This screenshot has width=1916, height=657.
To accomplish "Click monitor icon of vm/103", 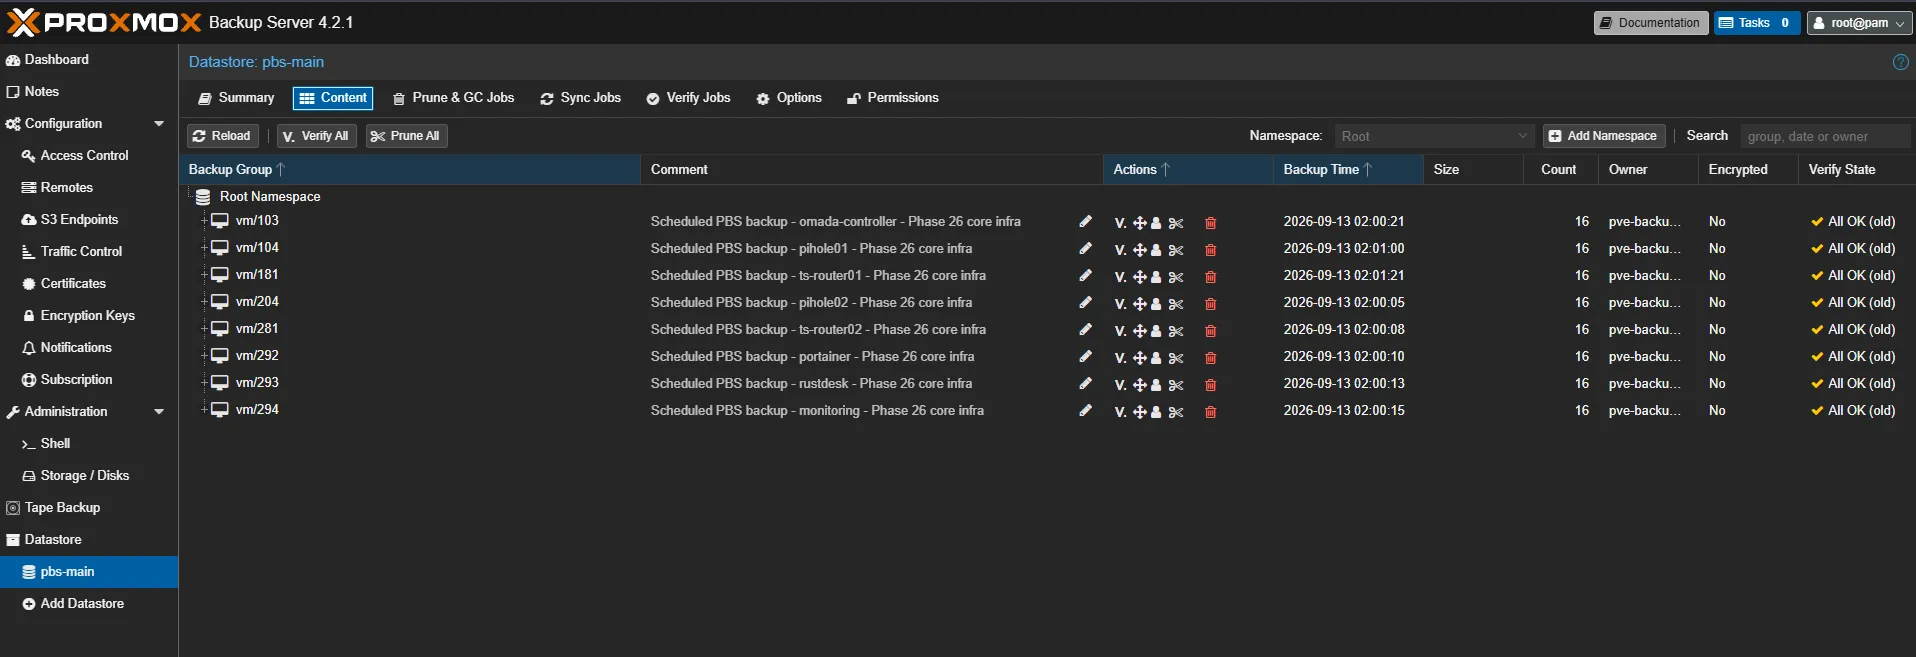I will tap(219, 220).
